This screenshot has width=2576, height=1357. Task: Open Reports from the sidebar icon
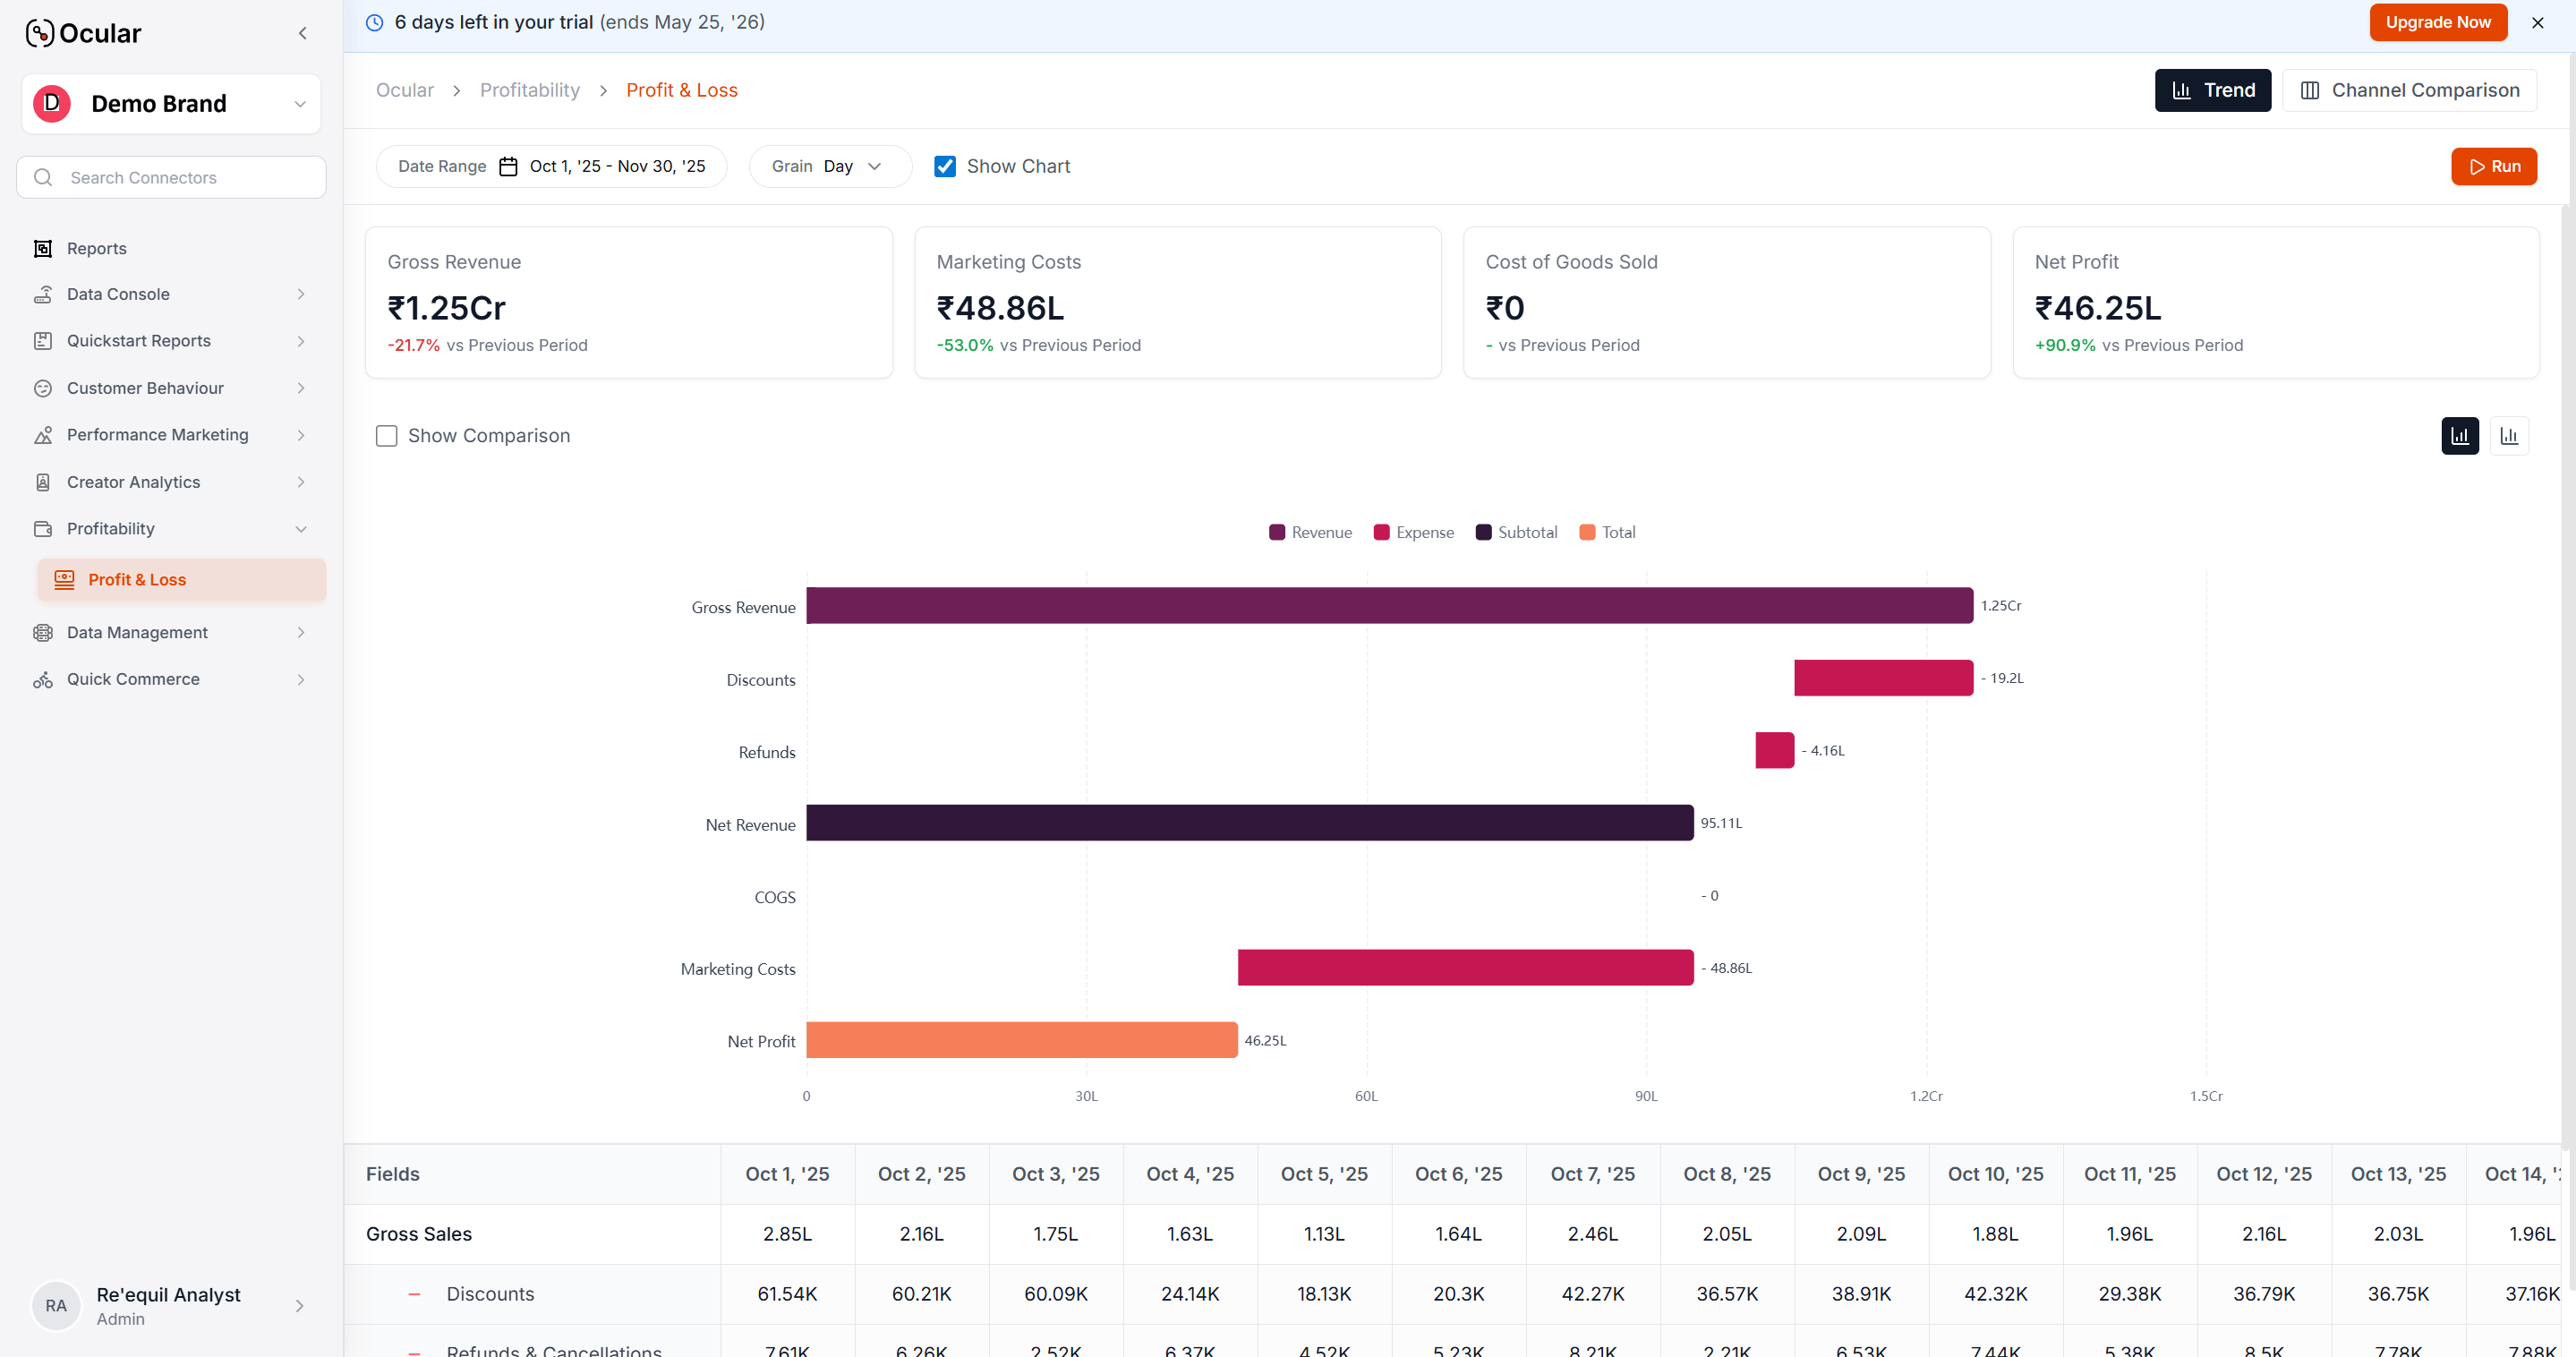coord(43,248)
